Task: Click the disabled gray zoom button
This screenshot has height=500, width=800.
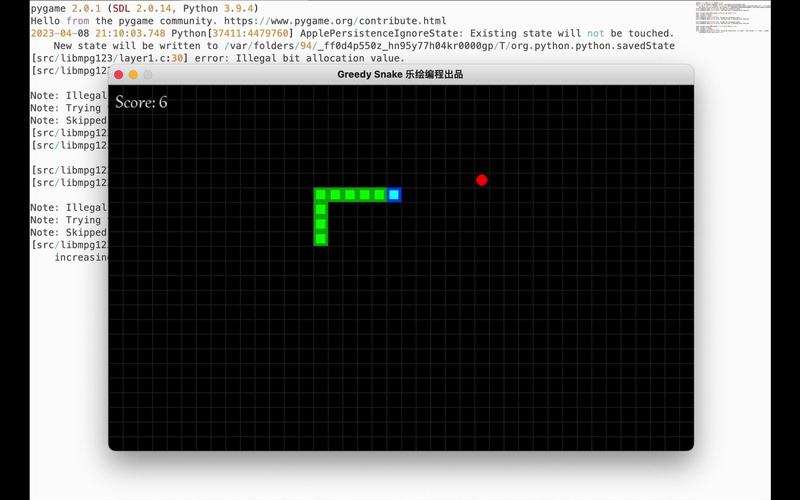Action: [147, 75]
